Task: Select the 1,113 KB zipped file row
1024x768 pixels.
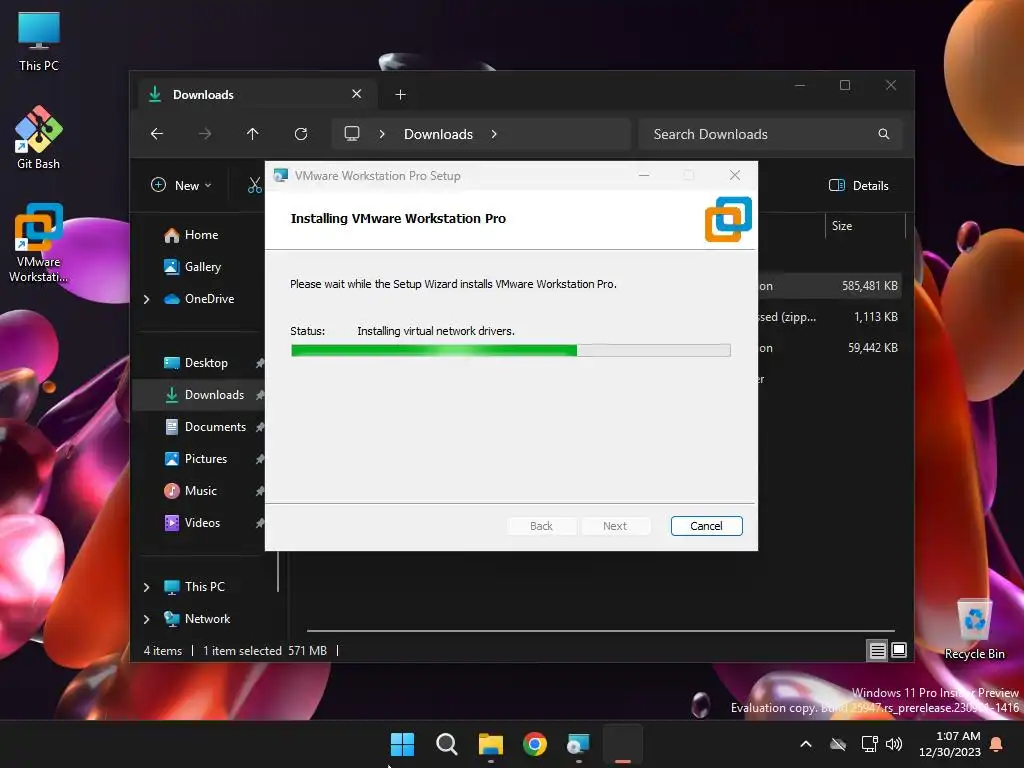Action: pos(829,317)
